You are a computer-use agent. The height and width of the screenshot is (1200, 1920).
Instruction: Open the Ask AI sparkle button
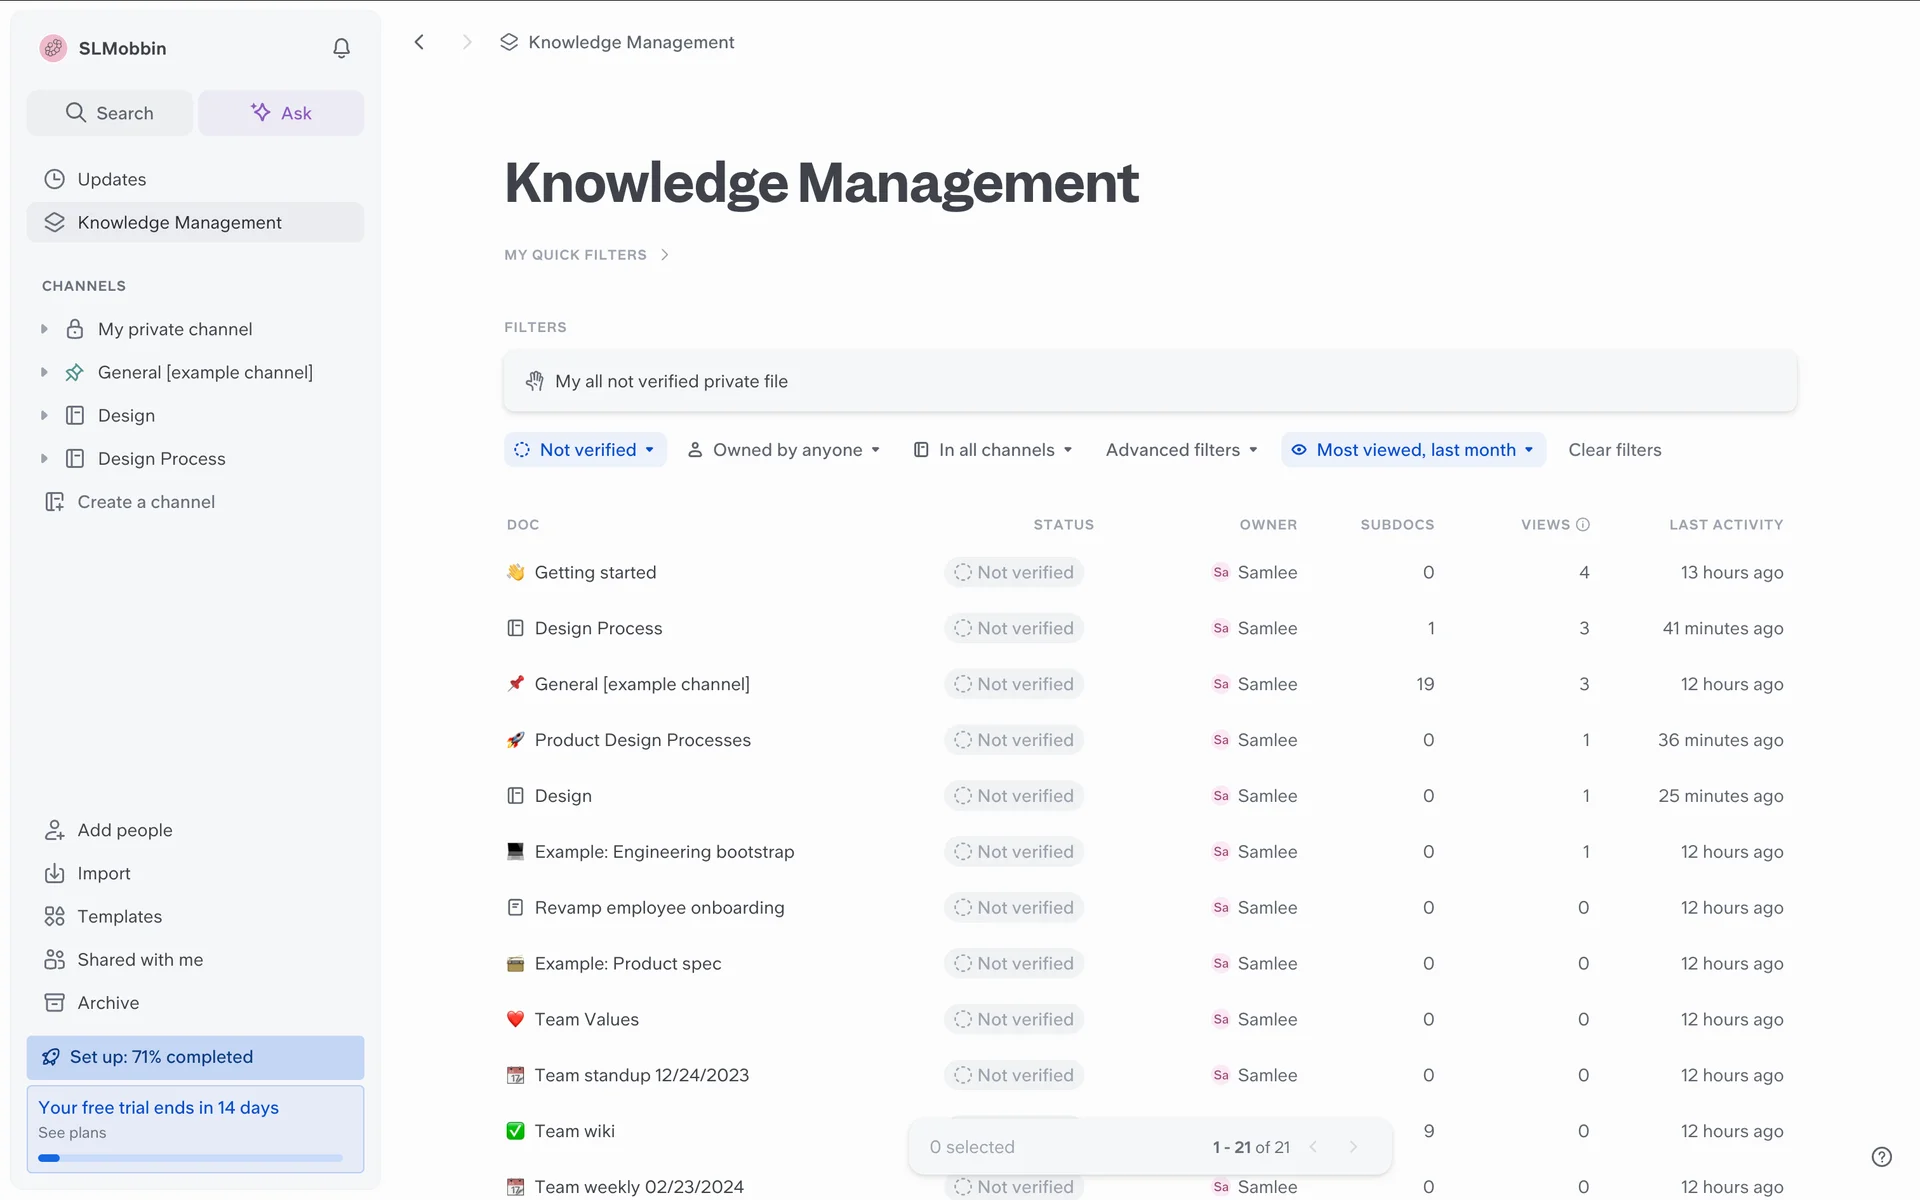point(281,113)
